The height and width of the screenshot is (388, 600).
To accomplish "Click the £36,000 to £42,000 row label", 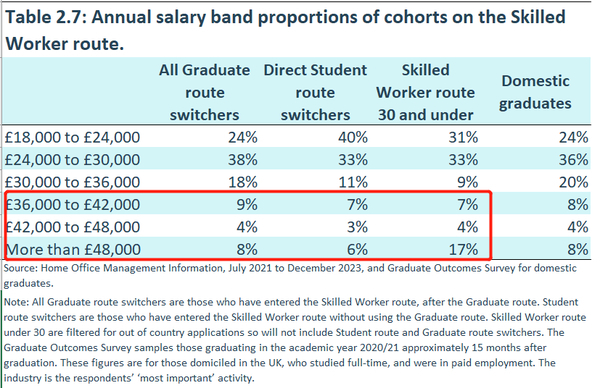I will tap(72, 204).
